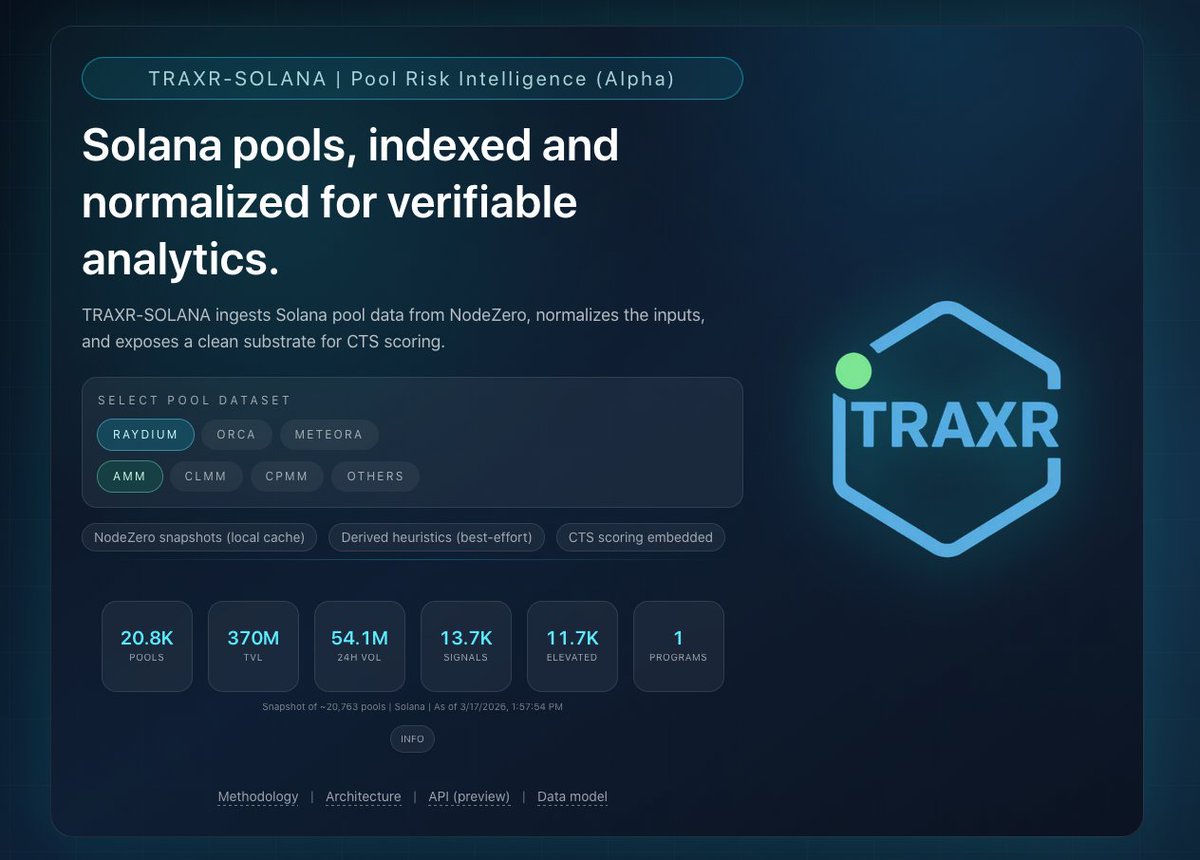Click the 1 PROGRAMS stat card
The width and height of the screenshot is (1200, 860).
click(x=678, y=646)
